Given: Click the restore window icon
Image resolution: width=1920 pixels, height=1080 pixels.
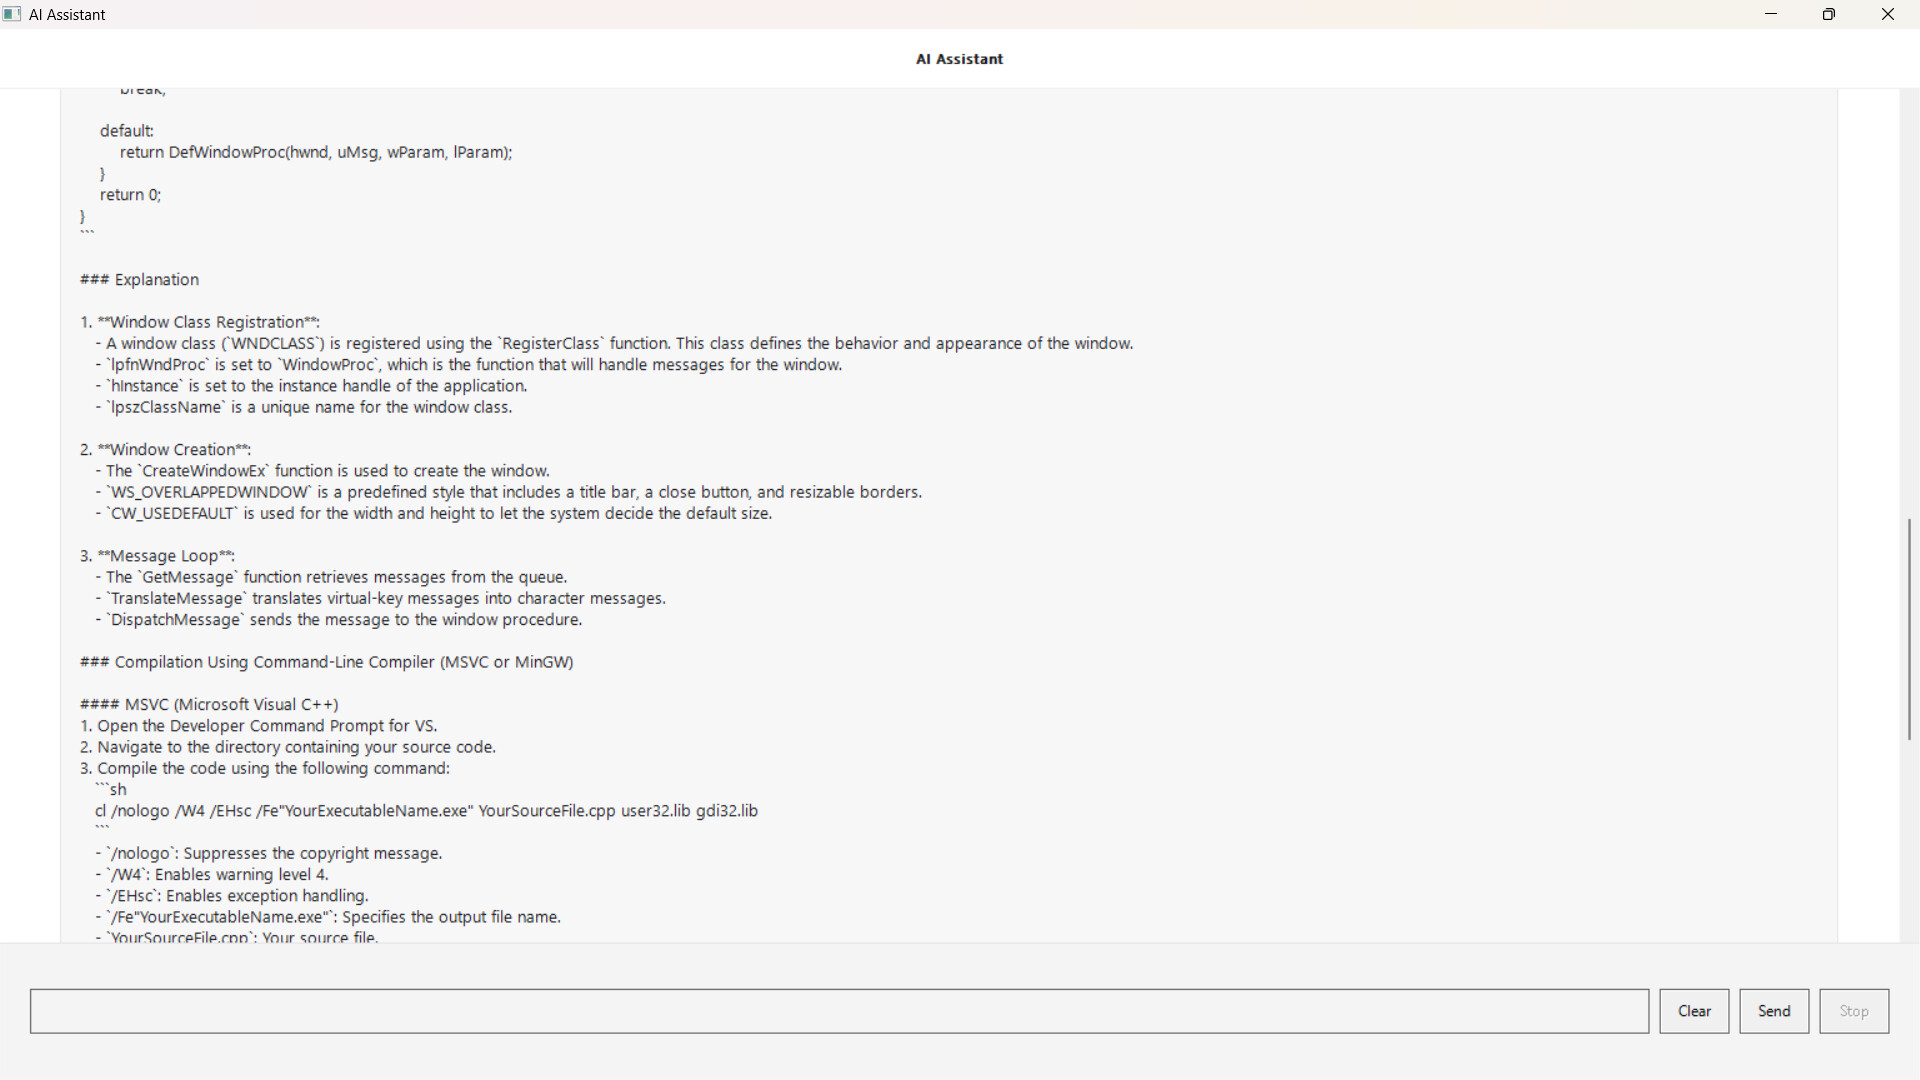Looking at the screenshot, I should click(1829, 14).
